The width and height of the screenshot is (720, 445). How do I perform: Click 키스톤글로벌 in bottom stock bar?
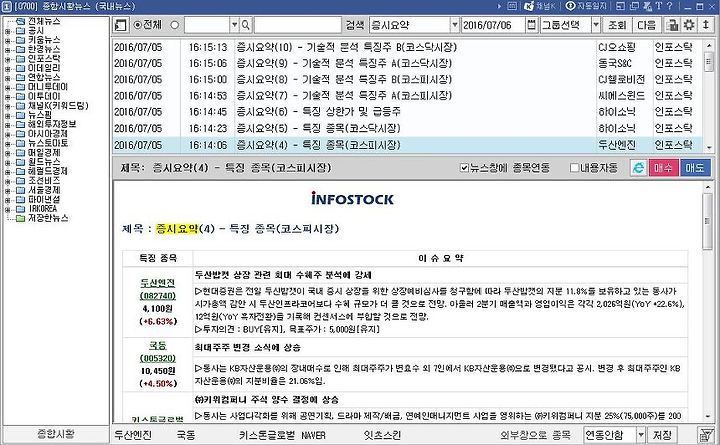click(x=267, y=435)
